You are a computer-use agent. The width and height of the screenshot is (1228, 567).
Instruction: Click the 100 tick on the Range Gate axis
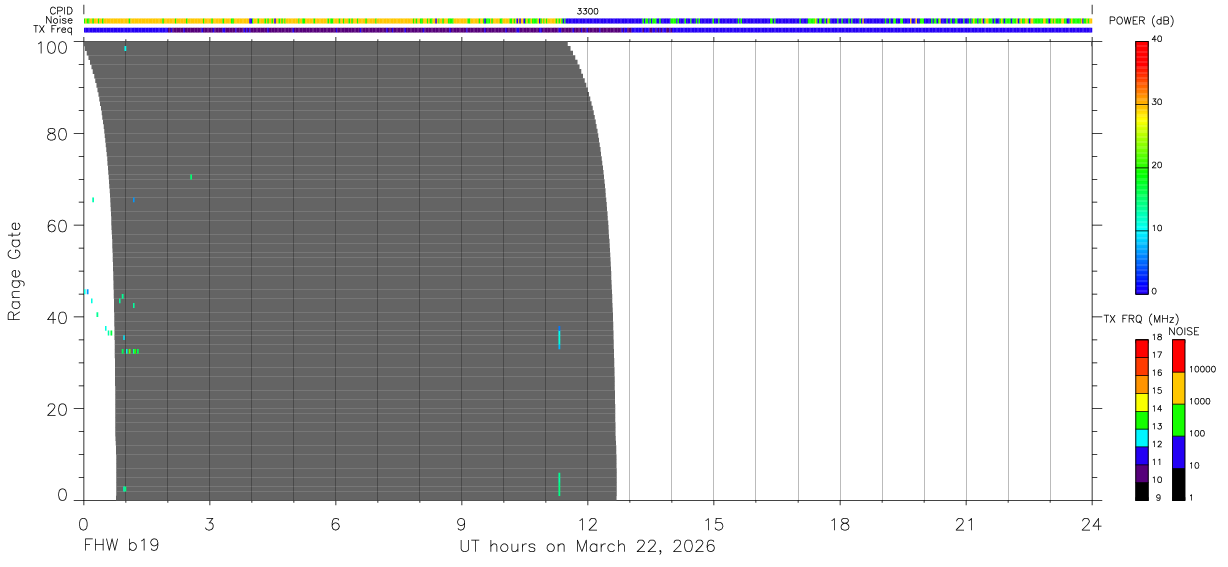click(x=54, y=46)
